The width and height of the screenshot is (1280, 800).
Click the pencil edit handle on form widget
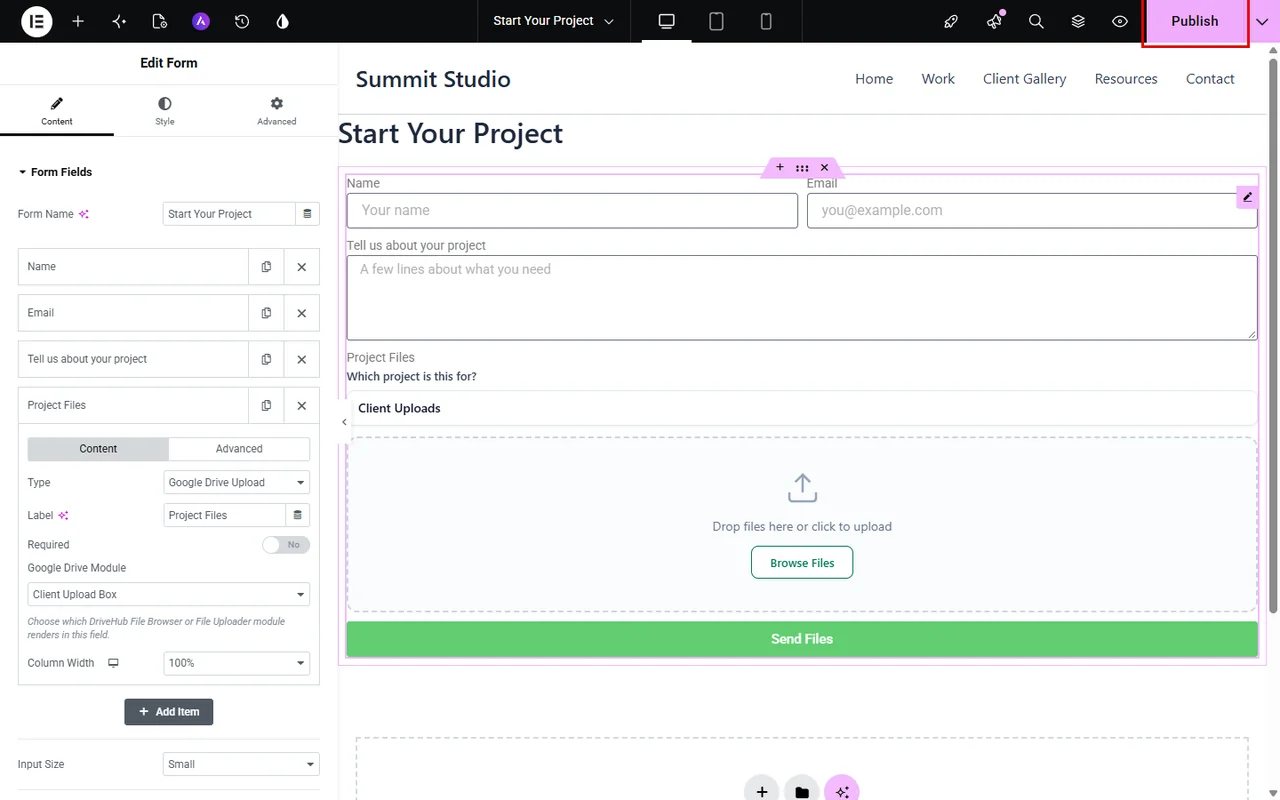1247,197
